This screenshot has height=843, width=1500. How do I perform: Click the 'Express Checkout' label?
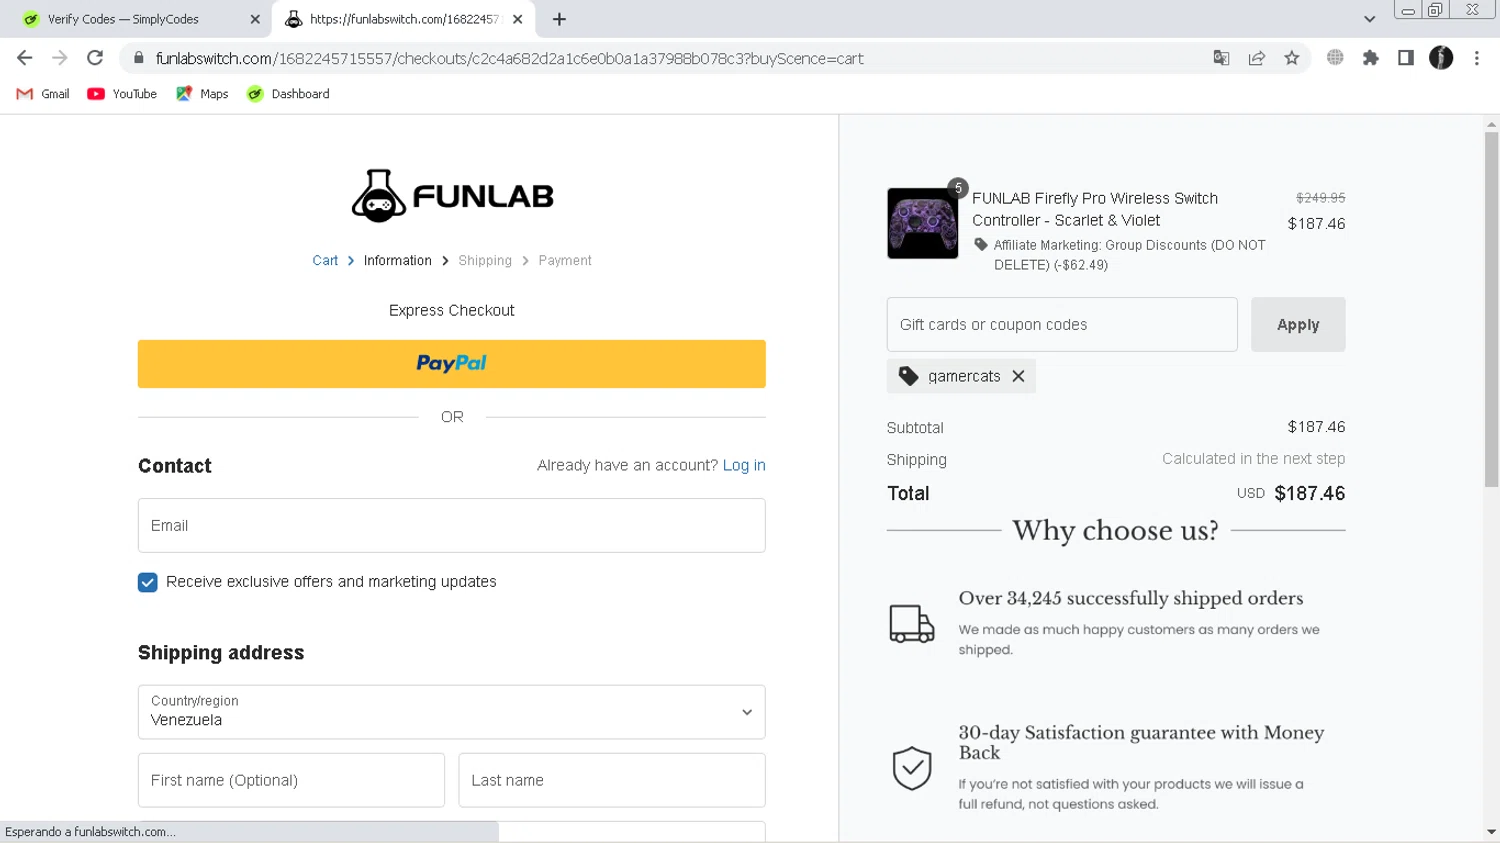tap(452, 310)
